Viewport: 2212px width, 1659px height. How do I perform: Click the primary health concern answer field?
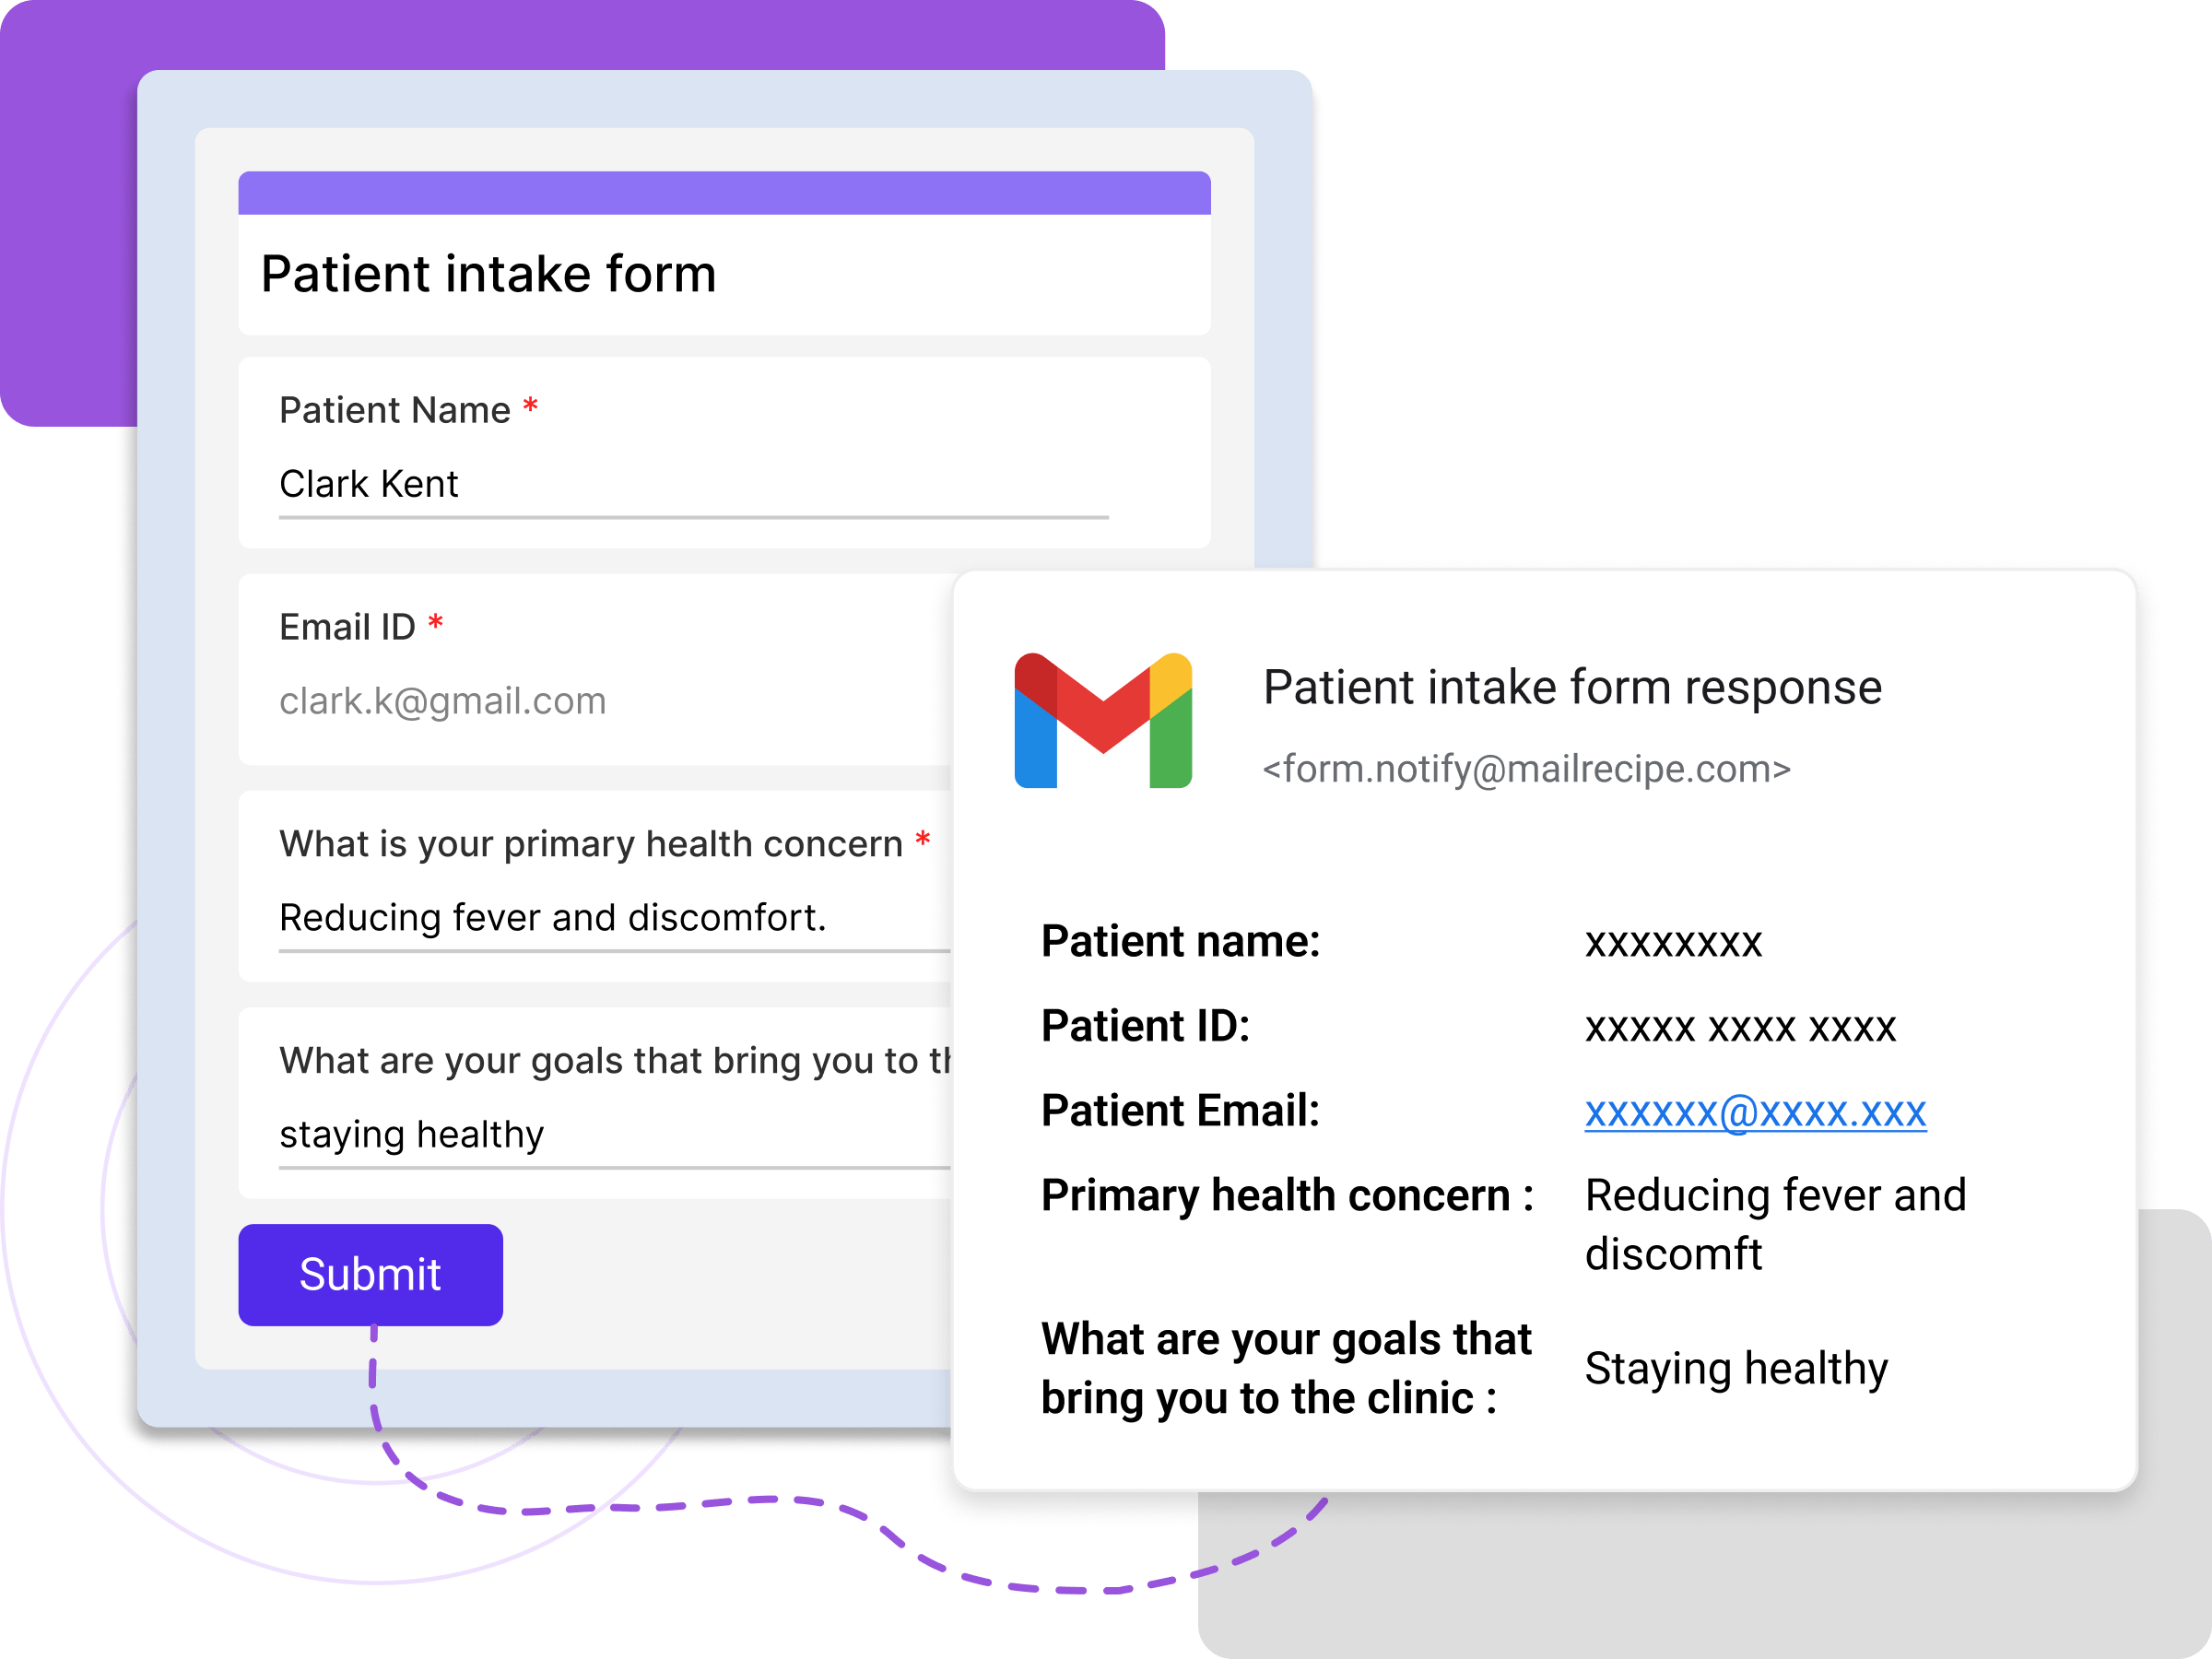click(610, 918)
